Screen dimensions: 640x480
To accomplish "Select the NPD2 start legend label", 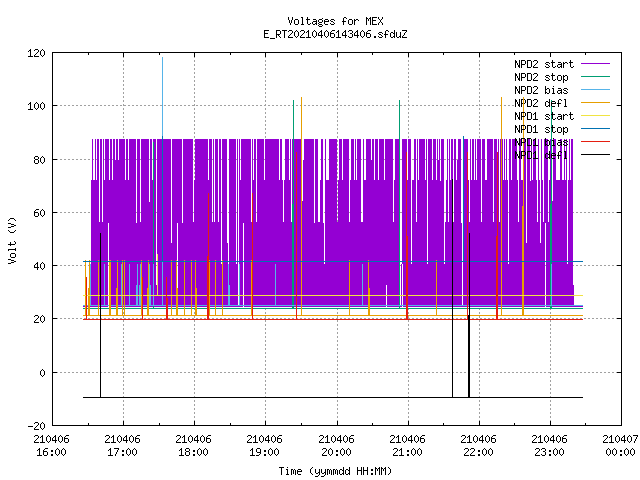I will [544, 64].
